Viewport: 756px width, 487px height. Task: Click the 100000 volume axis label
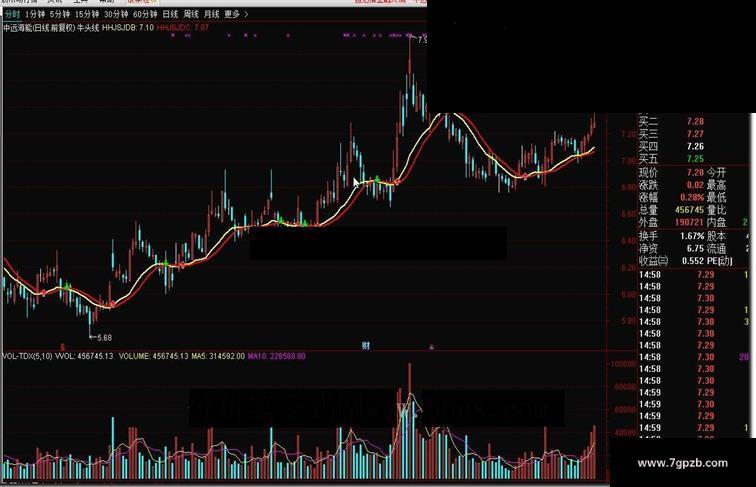coord(623,364)
